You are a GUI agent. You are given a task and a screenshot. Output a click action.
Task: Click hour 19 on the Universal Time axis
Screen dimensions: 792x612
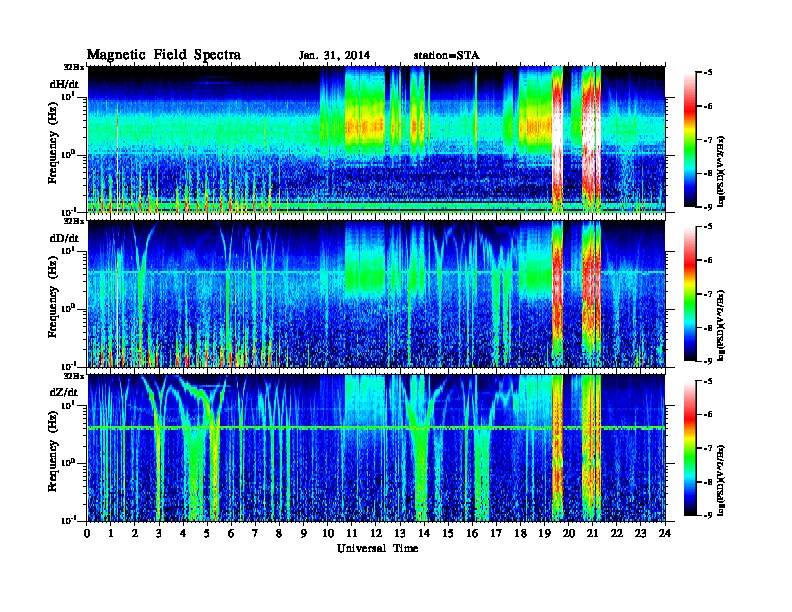(x=544, y=533)
